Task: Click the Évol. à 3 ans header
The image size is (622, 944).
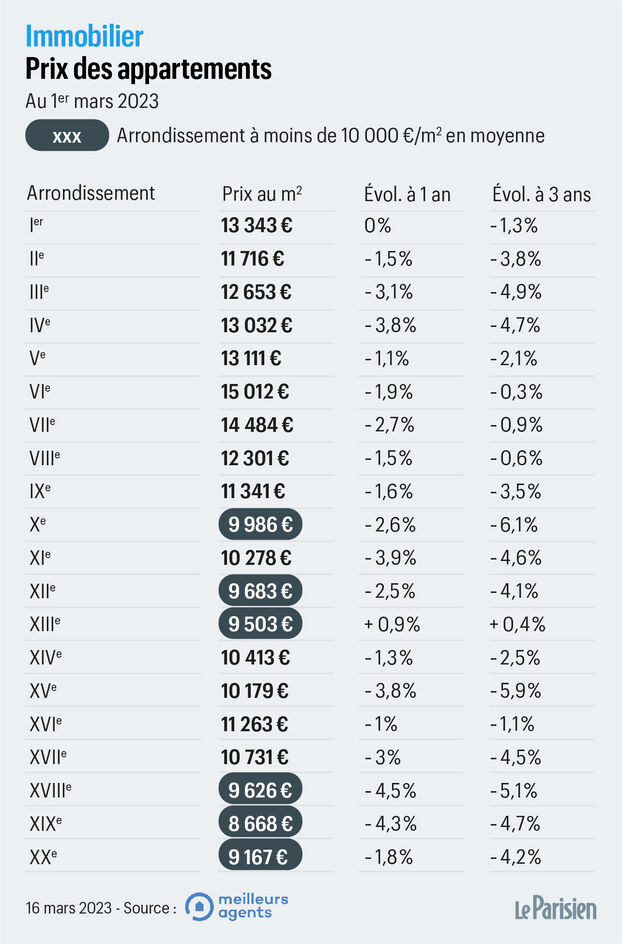Action: click(541, 194)
